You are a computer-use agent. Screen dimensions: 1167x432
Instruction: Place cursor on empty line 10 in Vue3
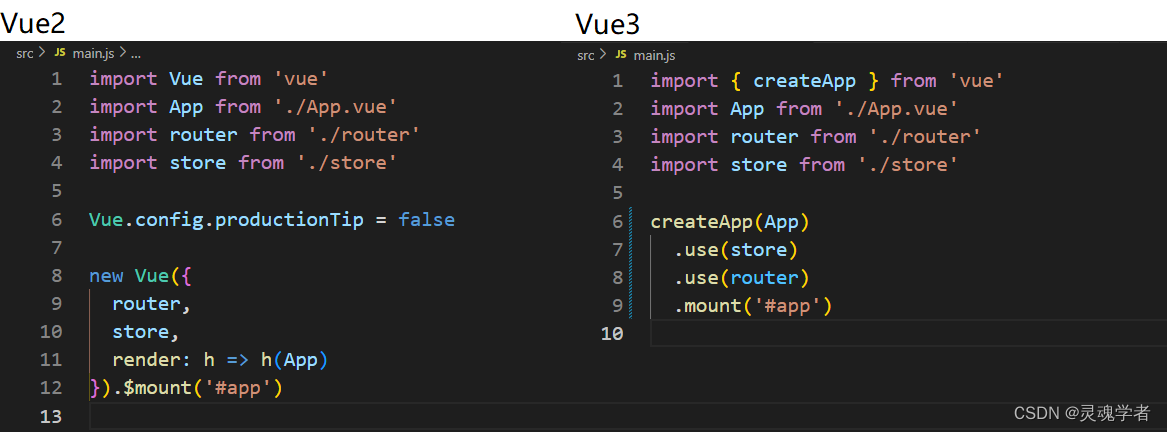[908, 334]
